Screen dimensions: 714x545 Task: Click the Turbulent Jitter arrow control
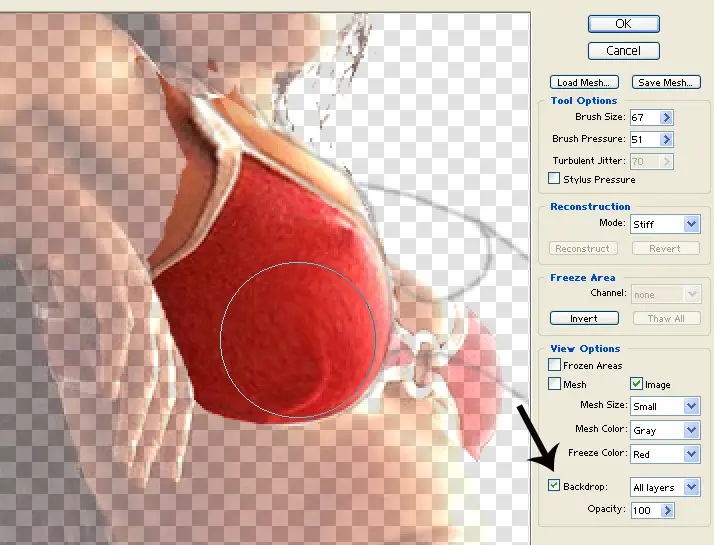pos(667,161)
